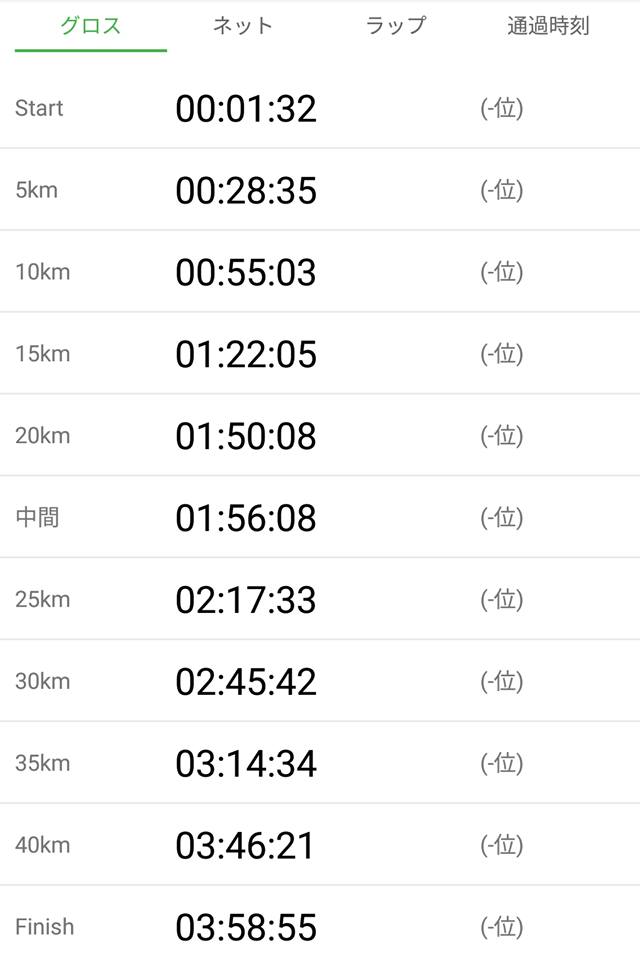Open the ネット tab
This screenshot has height=960, width=640.
pyautogui.click(x=243, y=26)
